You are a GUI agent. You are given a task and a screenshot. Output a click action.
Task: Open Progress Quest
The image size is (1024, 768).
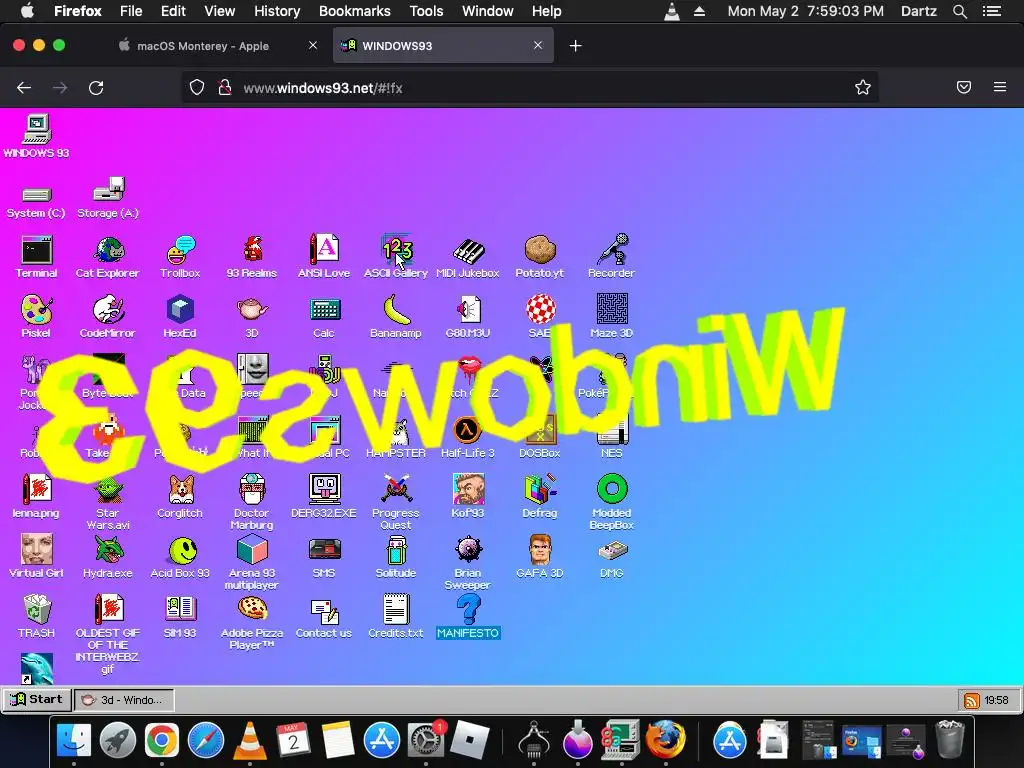point(396,503)
